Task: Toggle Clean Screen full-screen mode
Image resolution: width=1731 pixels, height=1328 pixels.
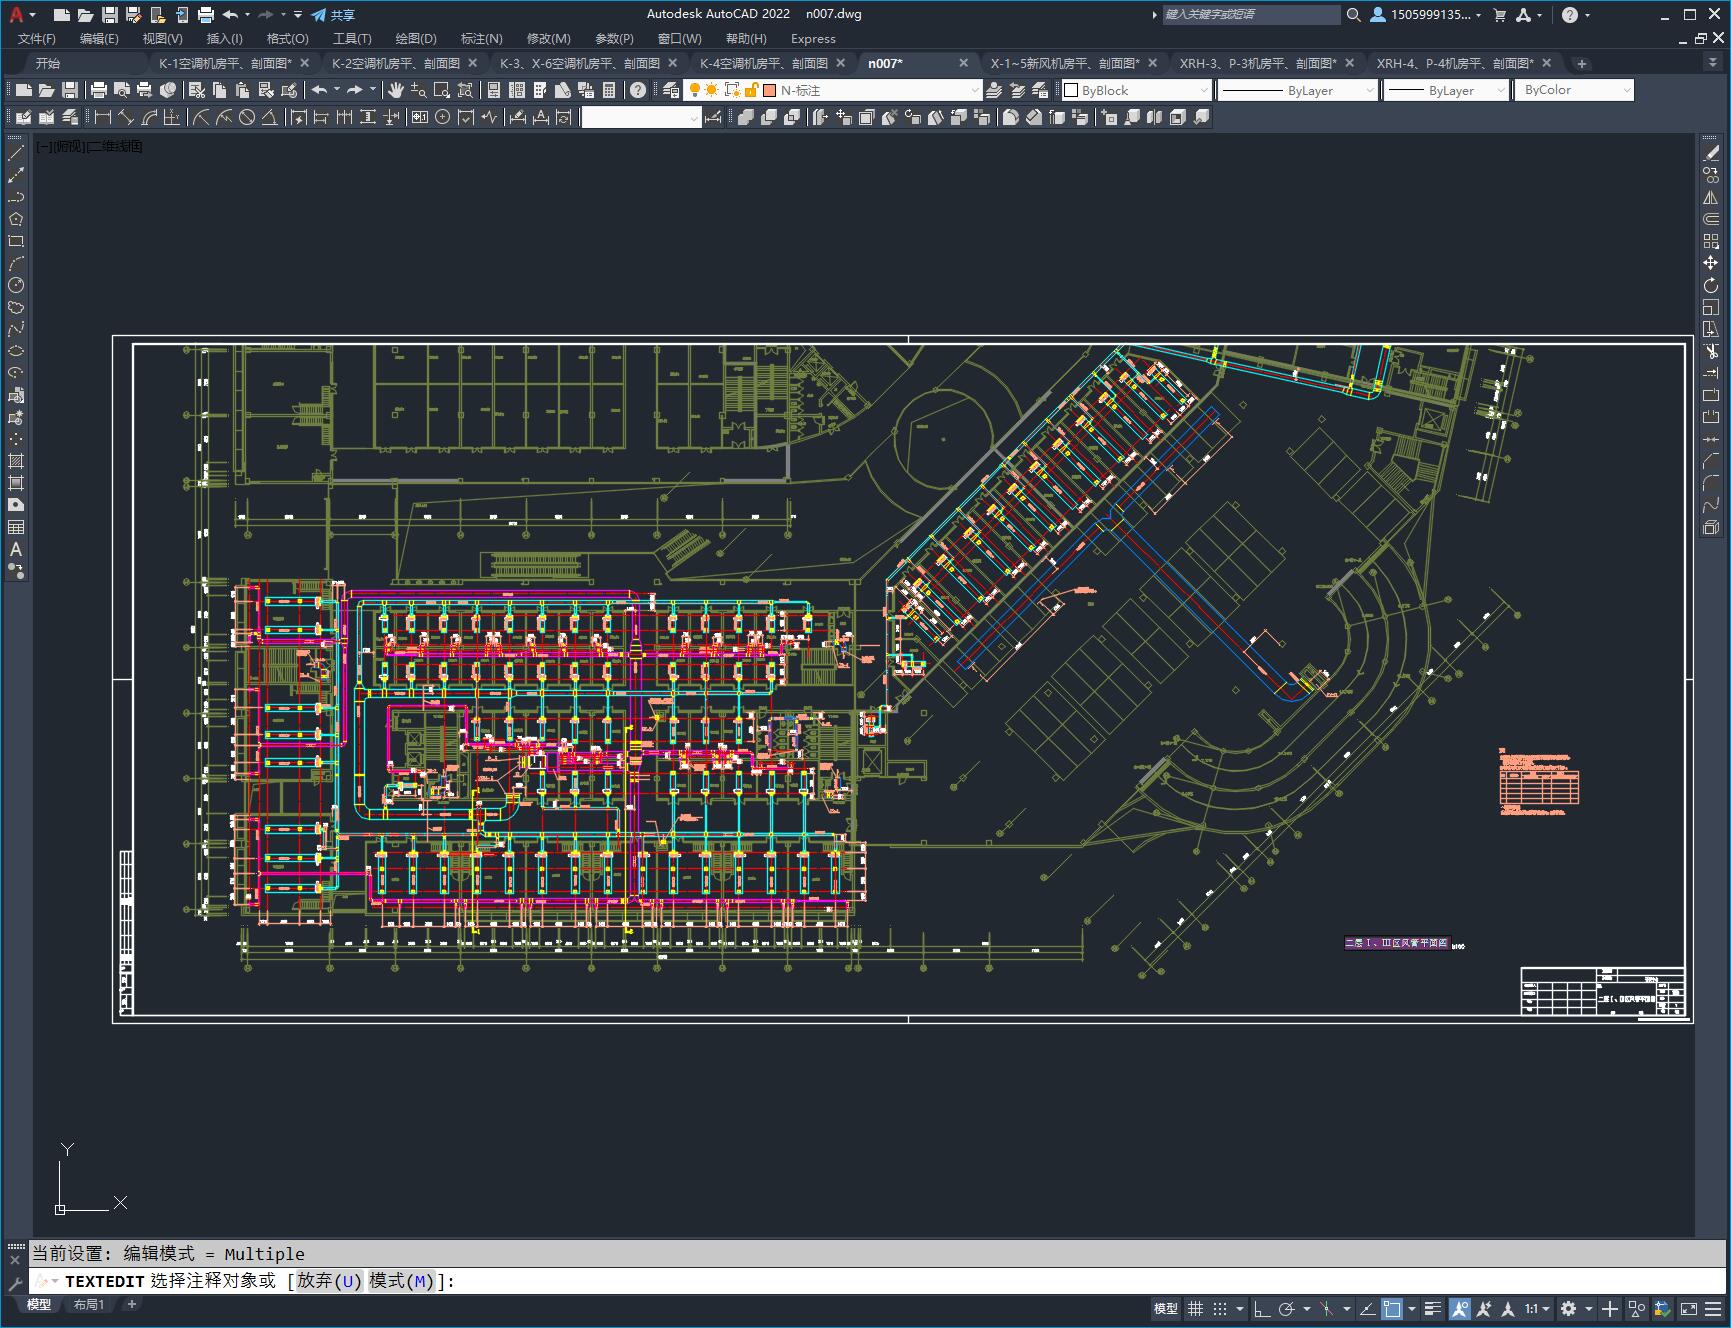Action: click(1688, 1308)
